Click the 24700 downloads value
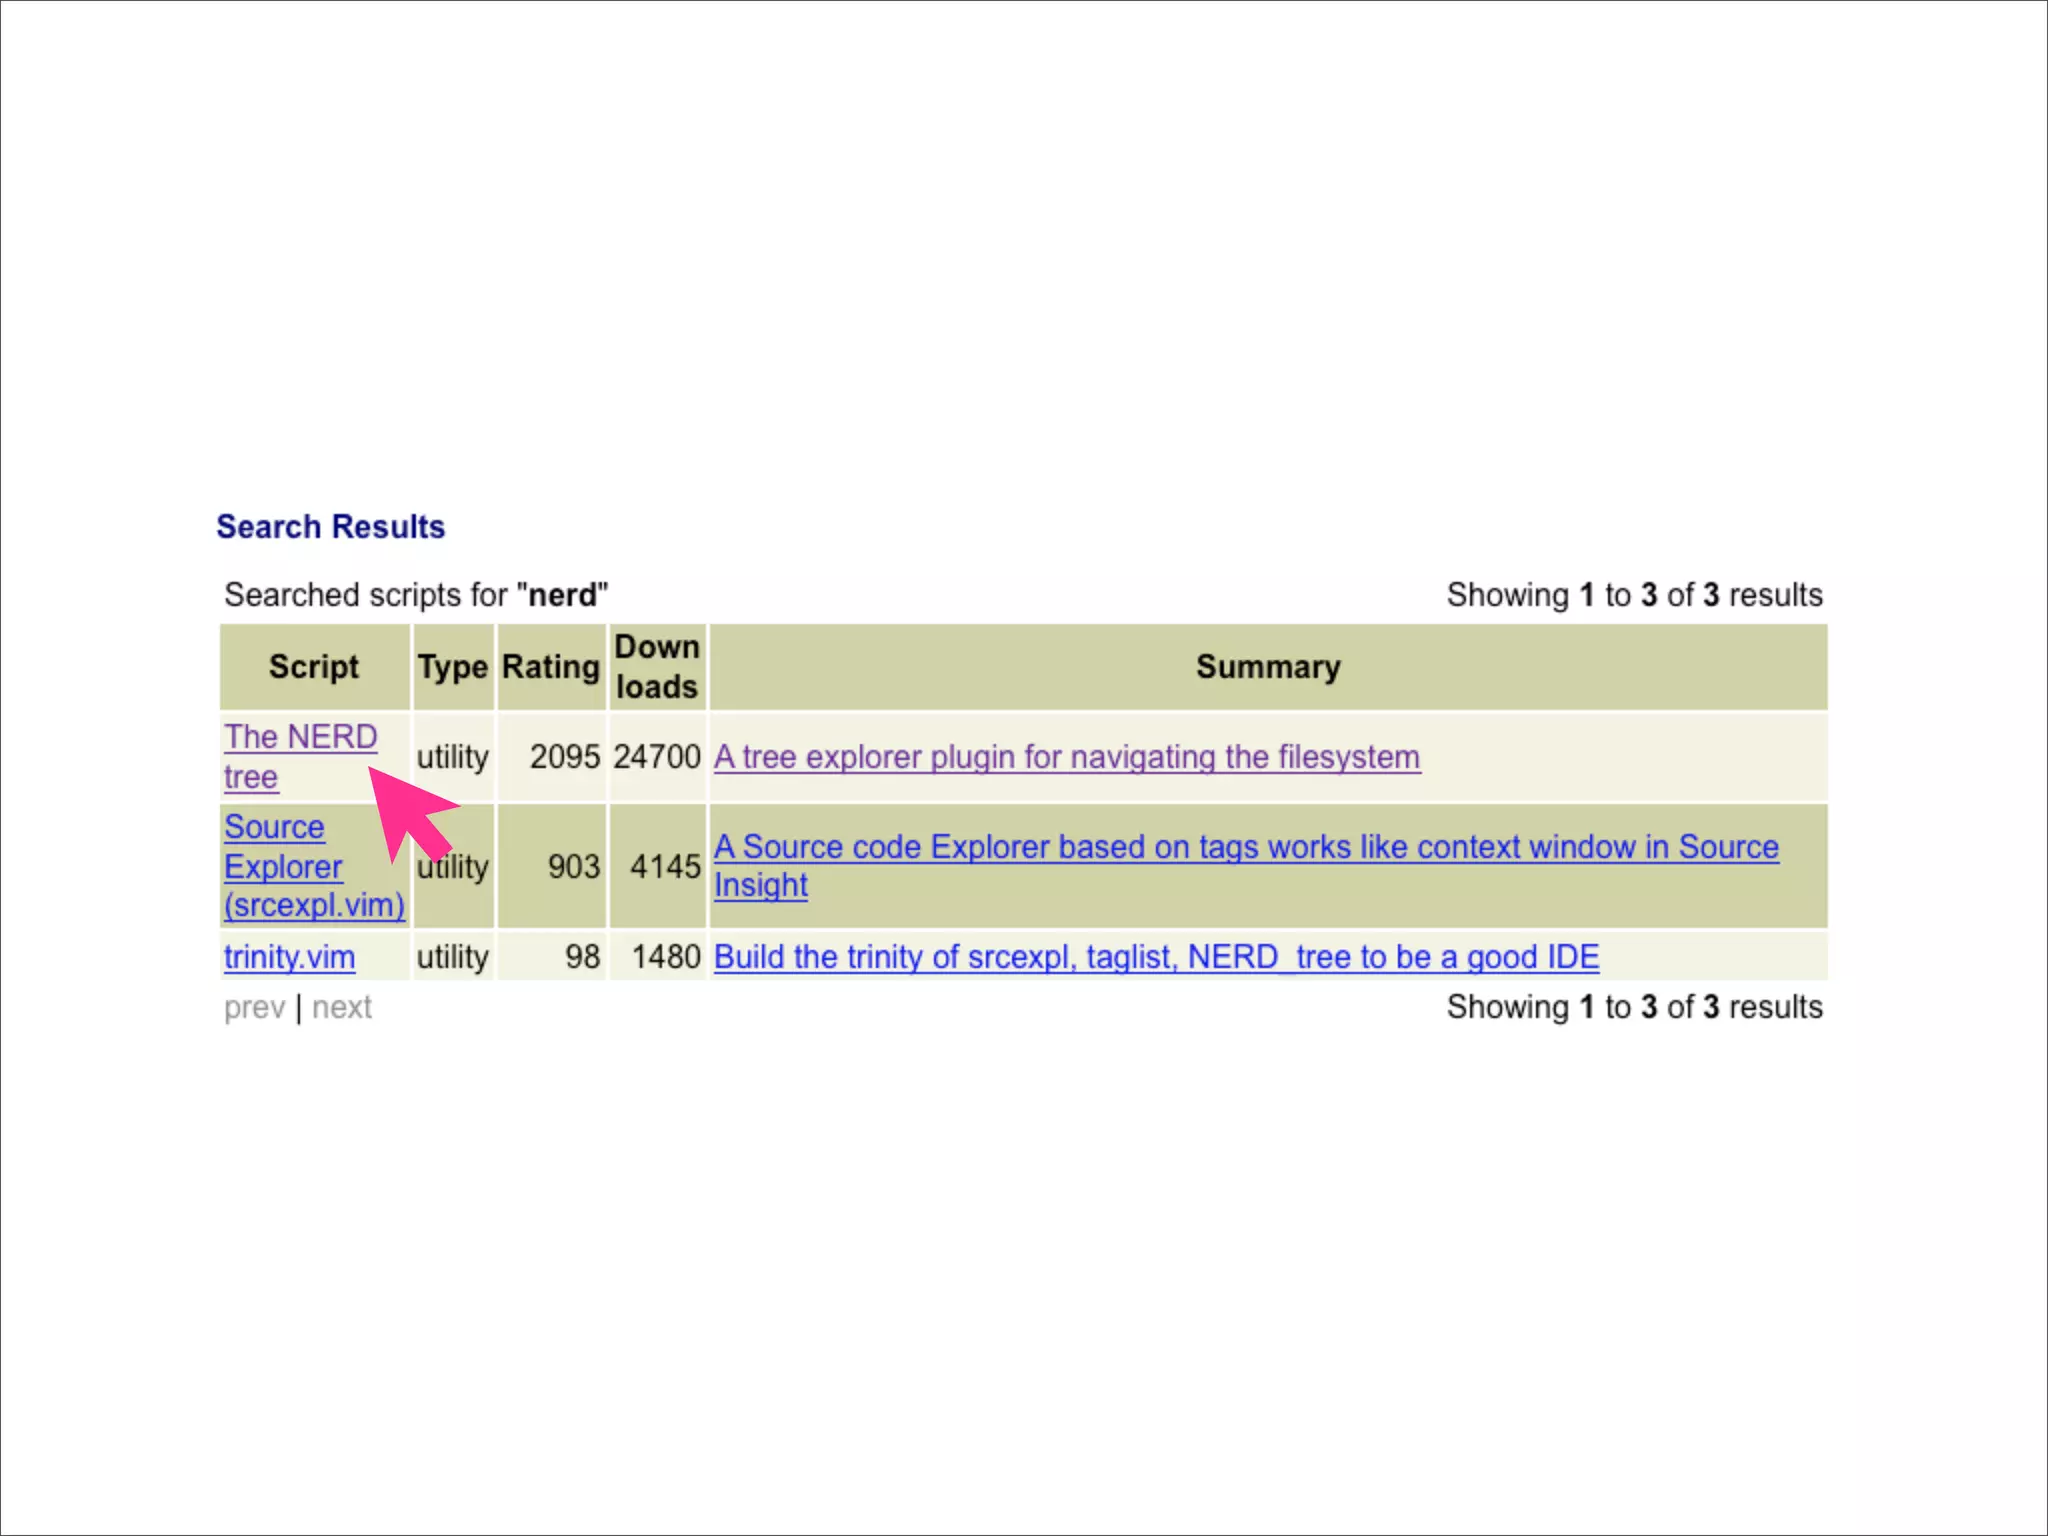This screenshot has height=1536, width=2048. [x=656, y=757]
